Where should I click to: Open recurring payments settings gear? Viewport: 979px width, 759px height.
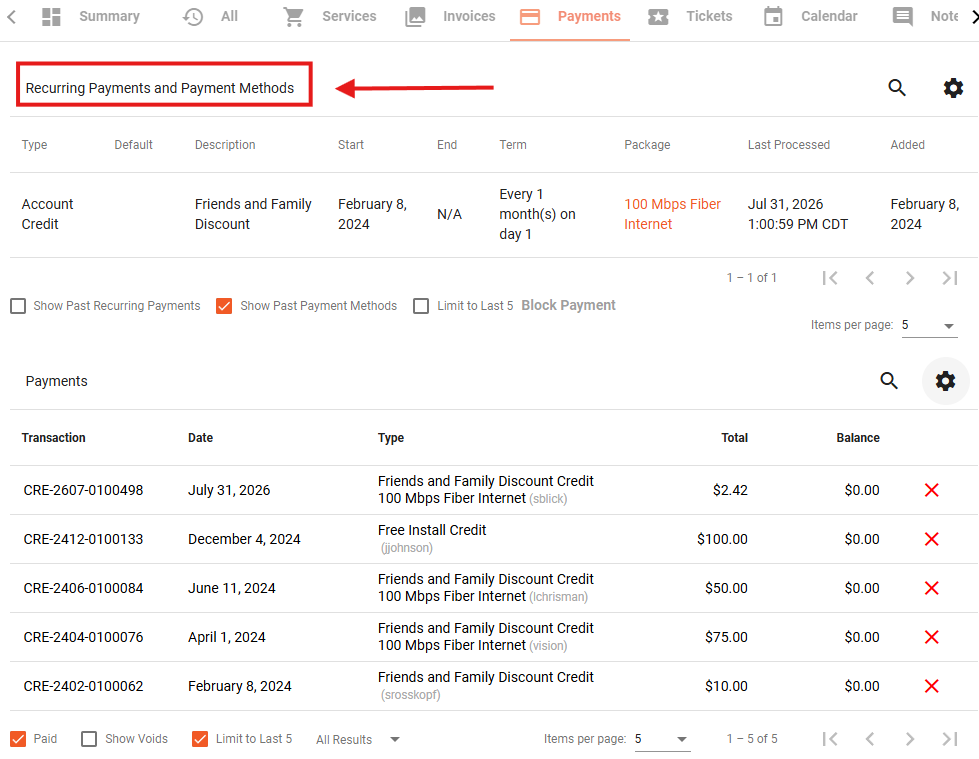point(953,88)
